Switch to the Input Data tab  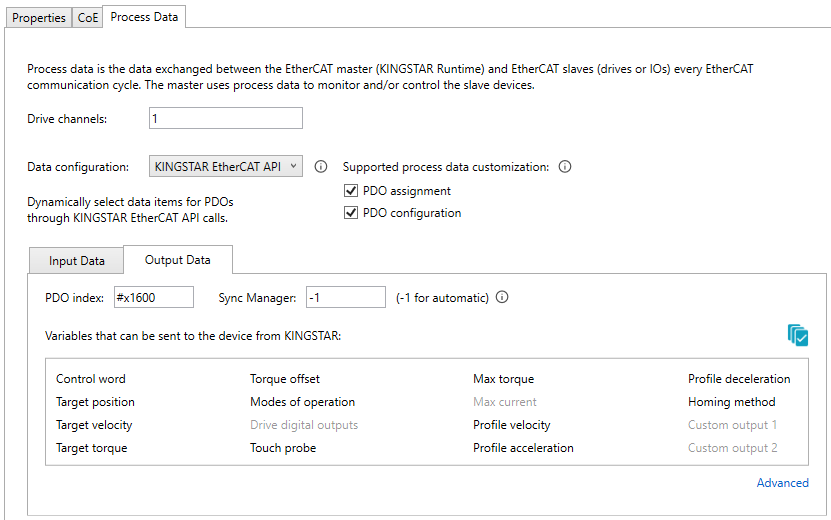77,261
